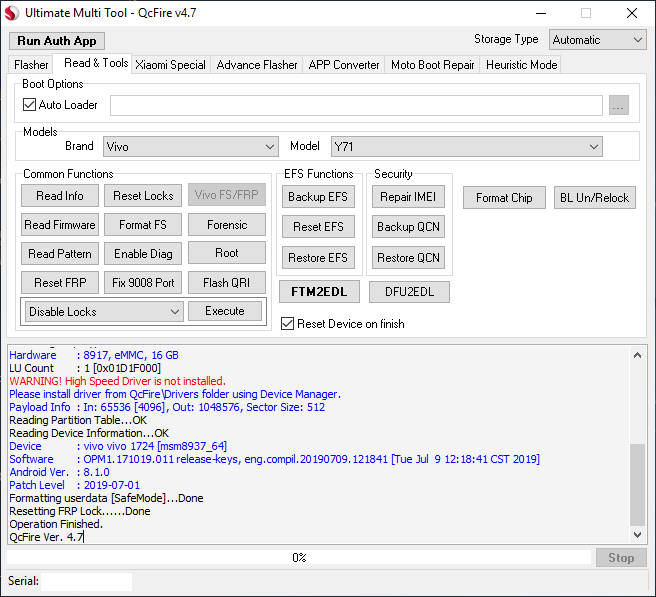
Task: Close the QcFire window
Action: (x=632, y=13)
